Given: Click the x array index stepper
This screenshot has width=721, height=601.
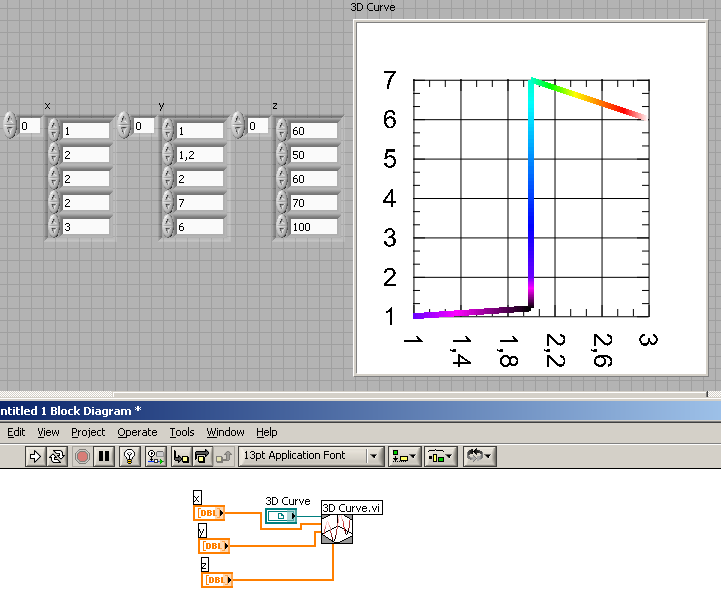Looking at the screenshot, I should tap(10, 125).
